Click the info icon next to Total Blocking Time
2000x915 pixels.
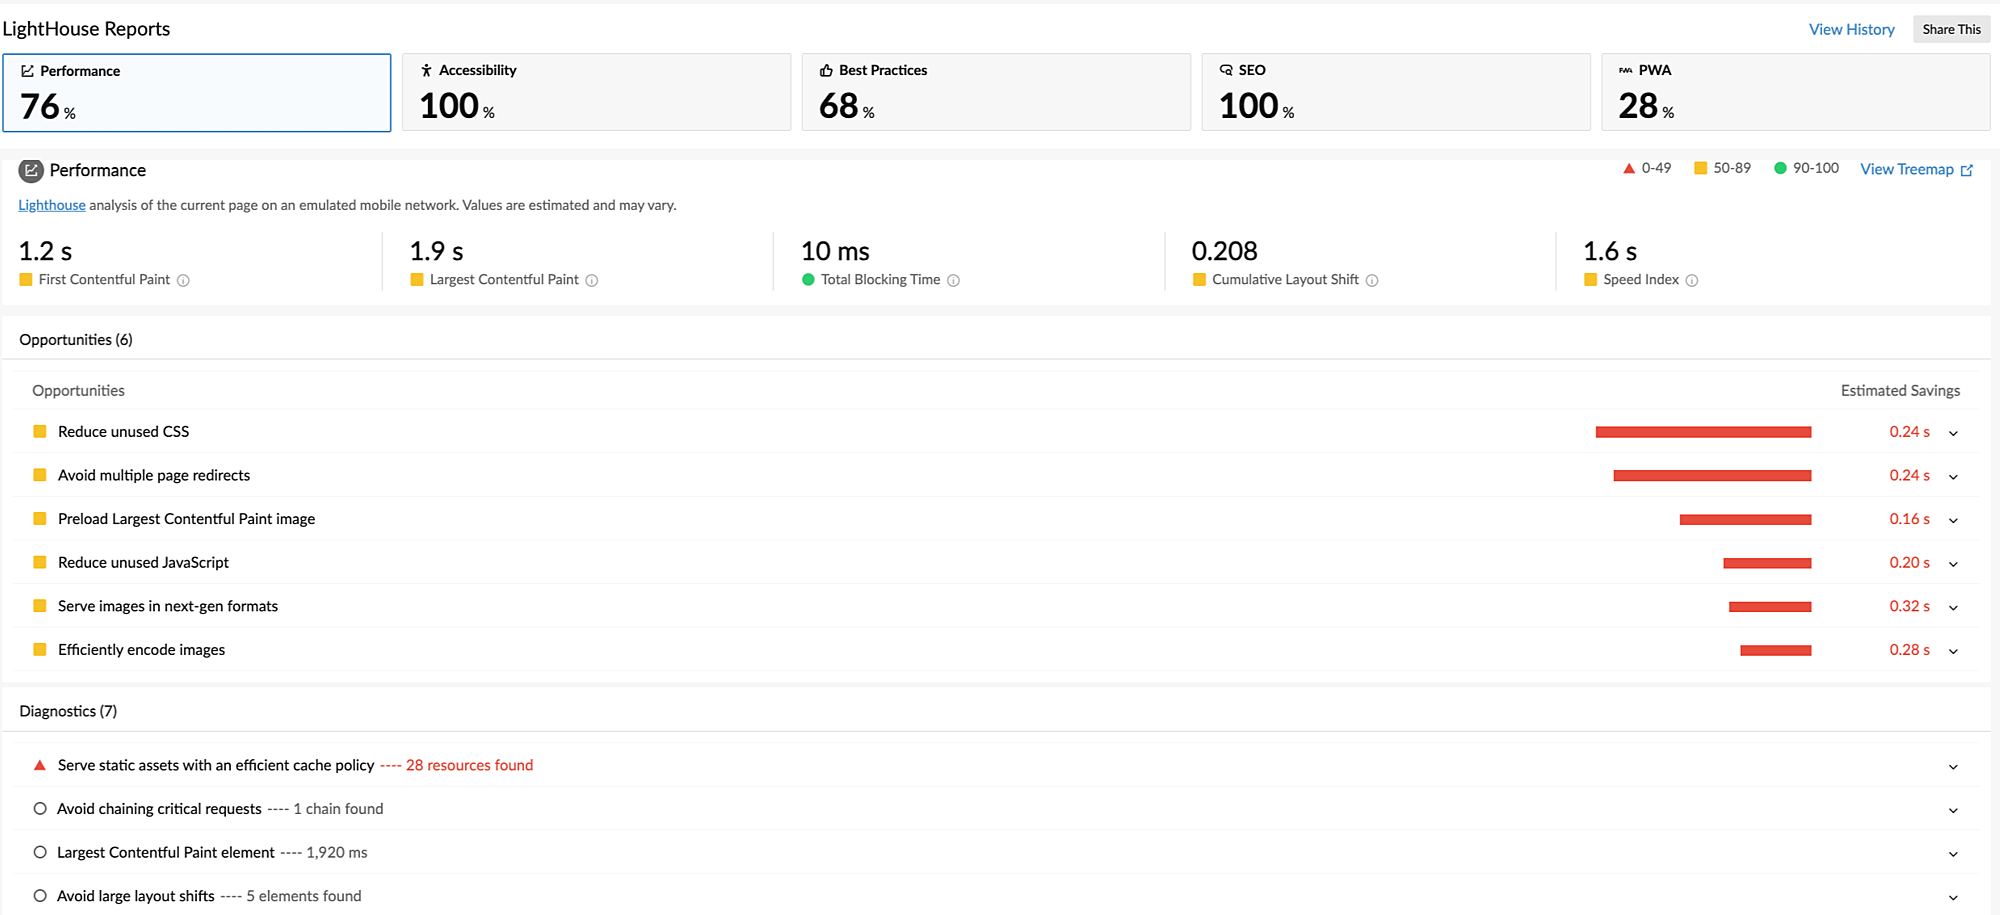click(x=954, y=280)
